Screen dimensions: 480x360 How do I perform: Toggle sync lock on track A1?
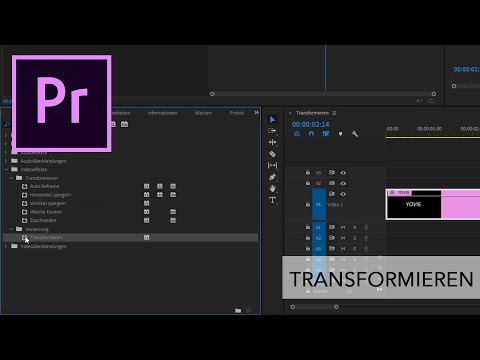pos(332,227)
